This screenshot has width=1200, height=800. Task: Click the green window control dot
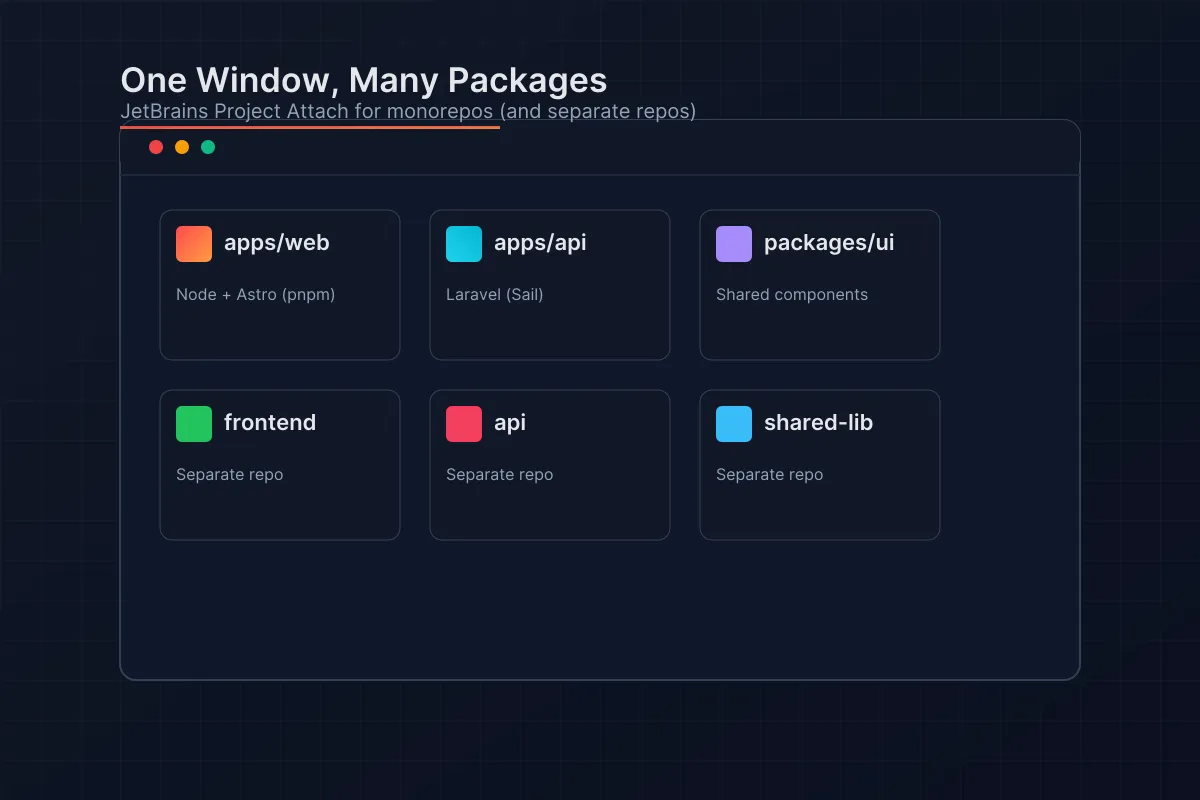click(x=208, y=146)
